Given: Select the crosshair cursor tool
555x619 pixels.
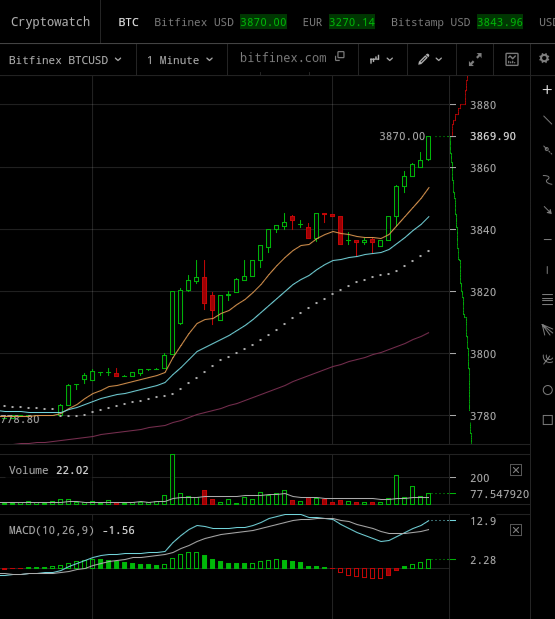Looking at the screenshot, I should pyautogui.click(x=547, y=90).
